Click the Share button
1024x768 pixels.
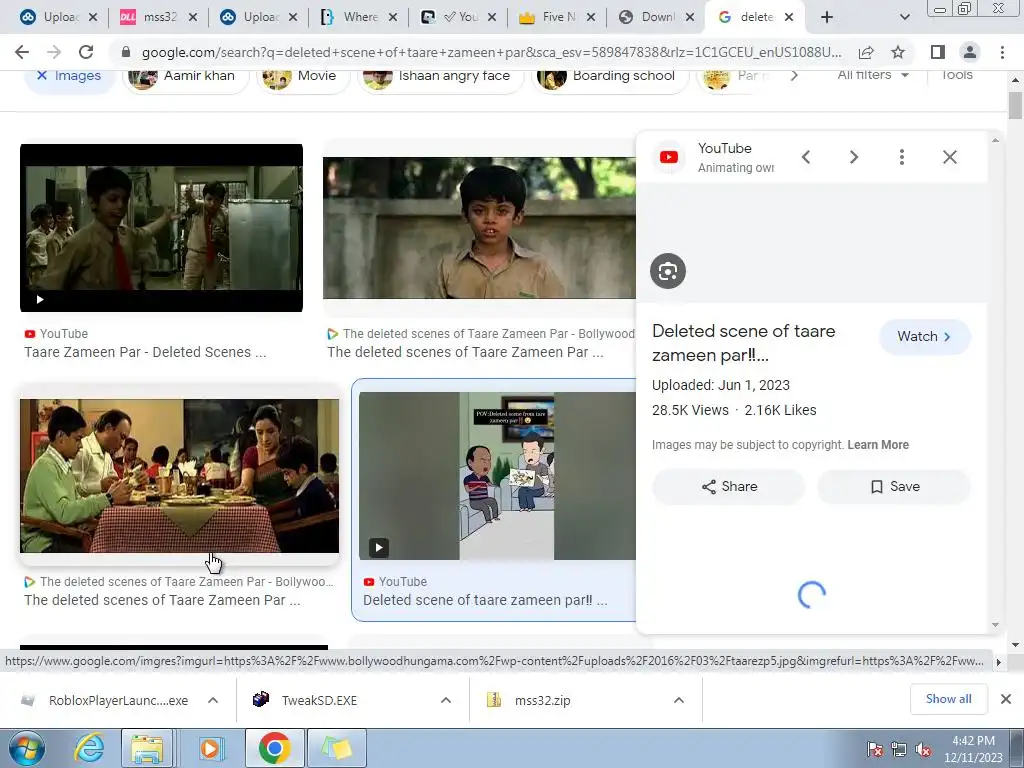pos(729,487)
